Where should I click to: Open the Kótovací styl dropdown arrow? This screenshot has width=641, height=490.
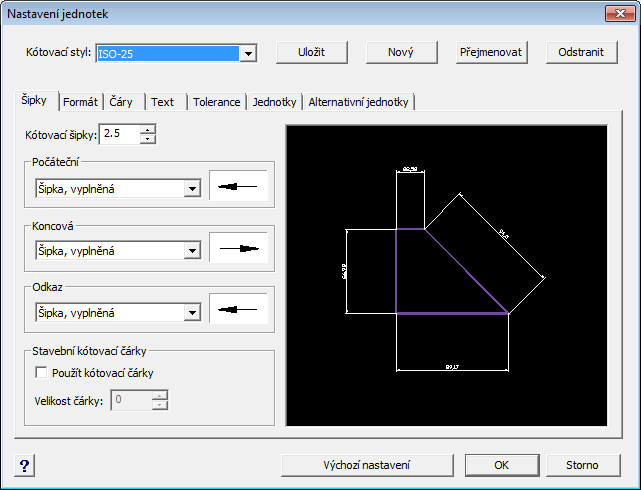(248, 54)
